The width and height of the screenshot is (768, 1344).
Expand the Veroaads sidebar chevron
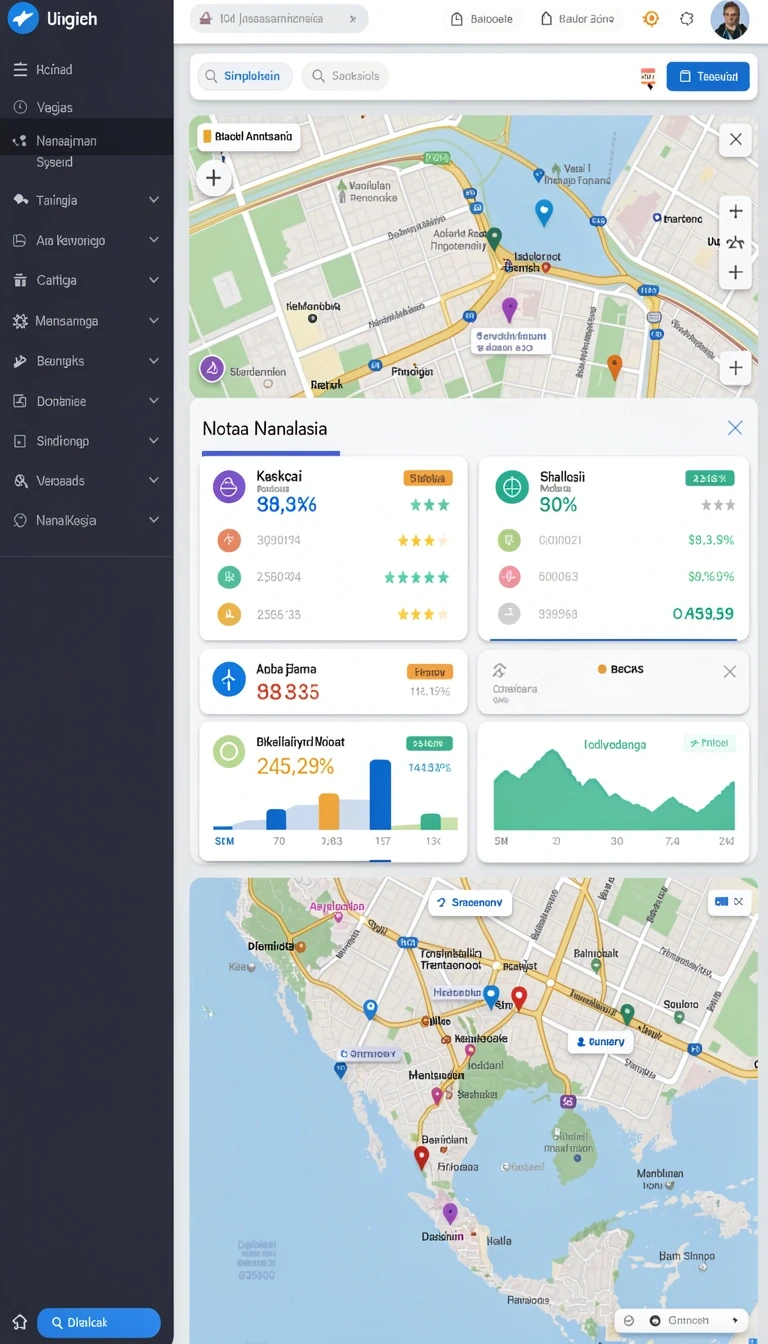[x=154, y=481]
